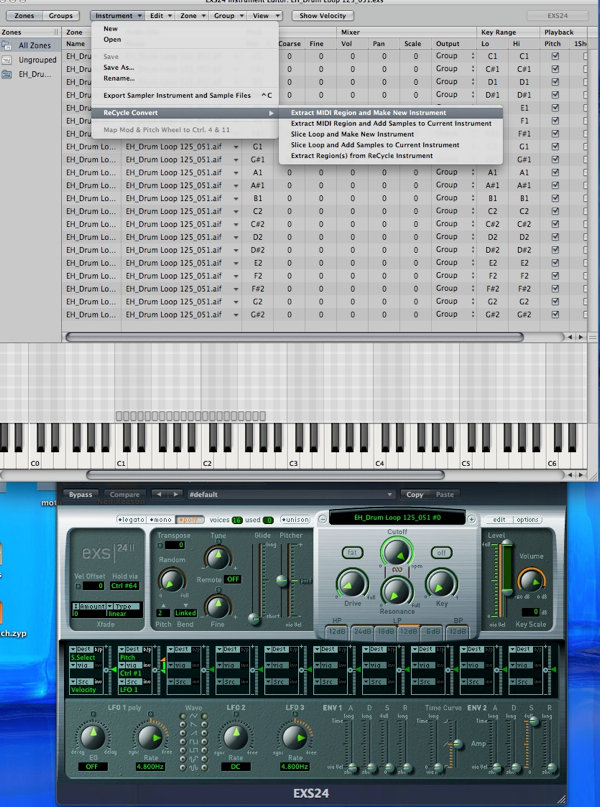Click the Tune knob
Viewport: 600px width, 807px height.
click(218, 557)
